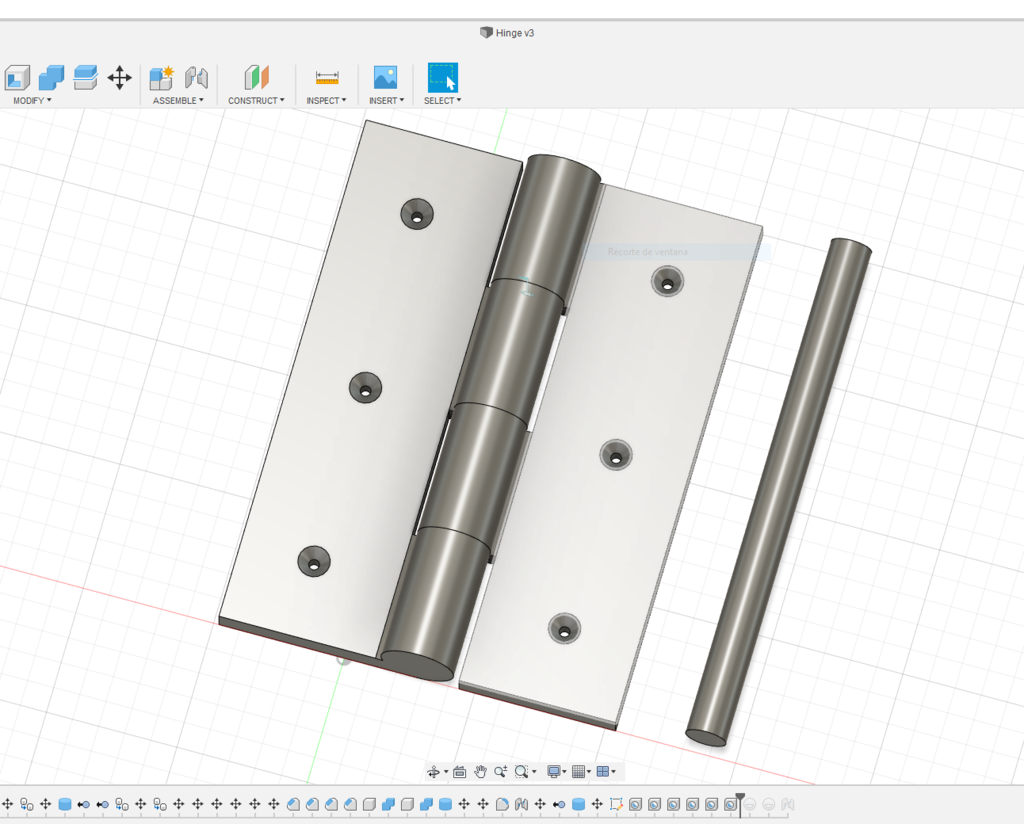Viewport: 1024px width, 824px height.
Task: Open the Grids and Snaps dropdown
Action: [x=584, y=771]
